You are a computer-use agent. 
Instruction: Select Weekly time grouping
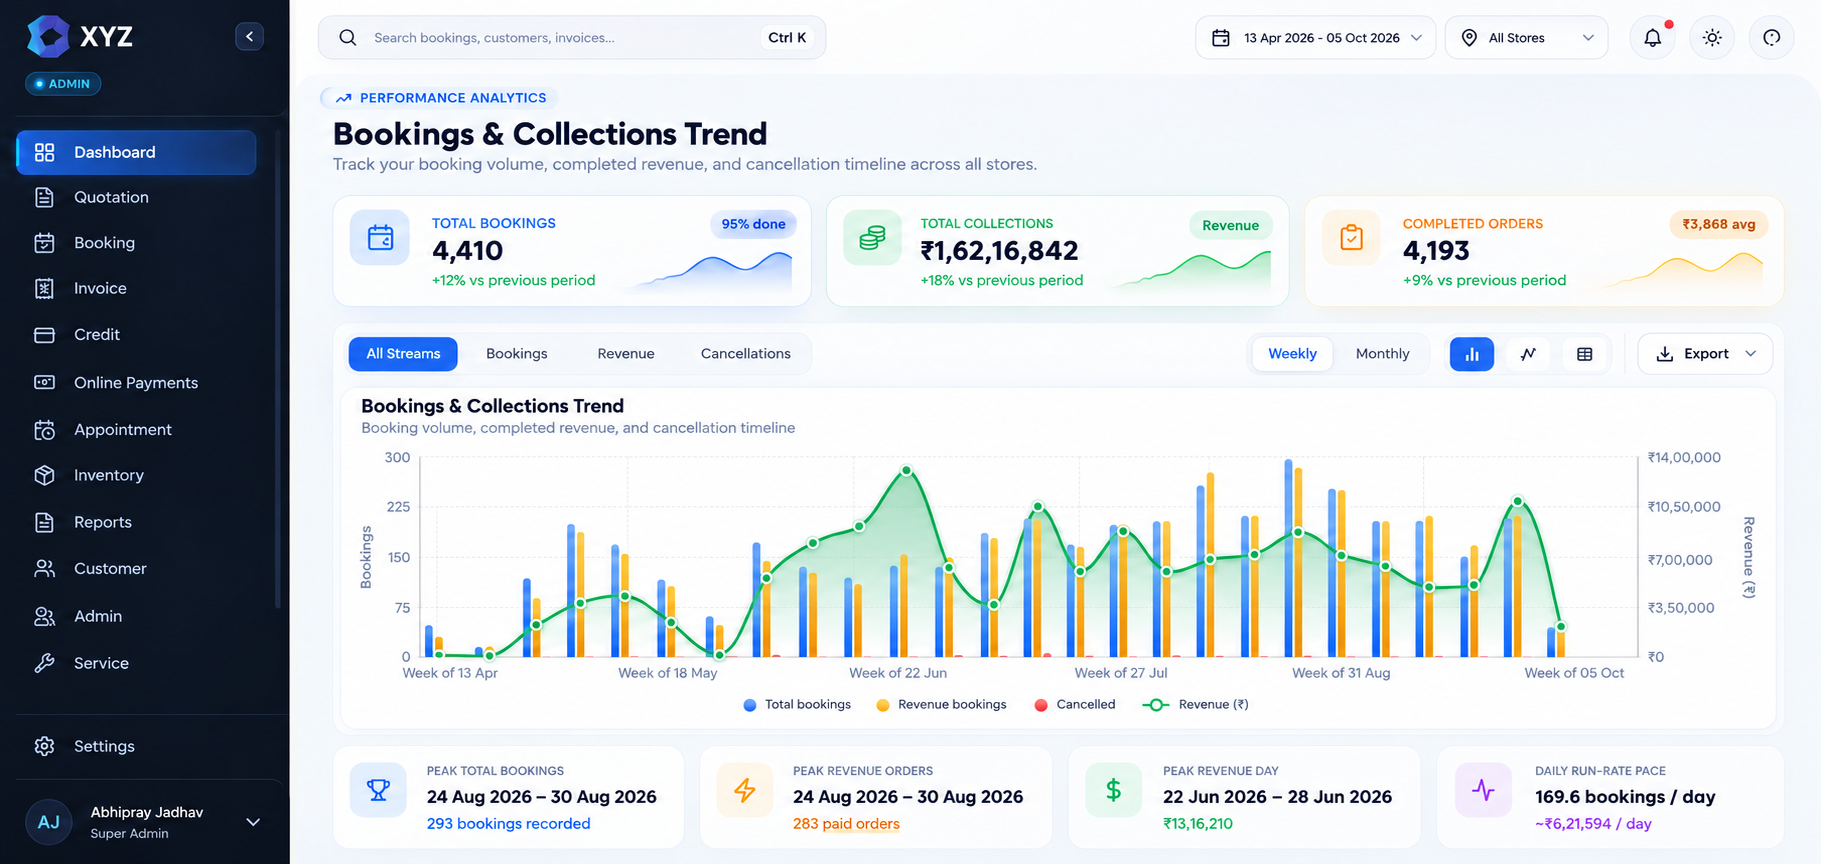coord(1292,354)
